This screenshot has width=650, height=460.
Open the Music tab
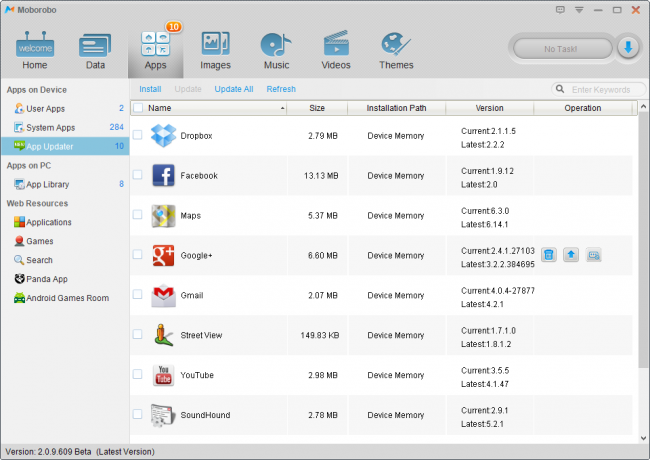point(276,51)
